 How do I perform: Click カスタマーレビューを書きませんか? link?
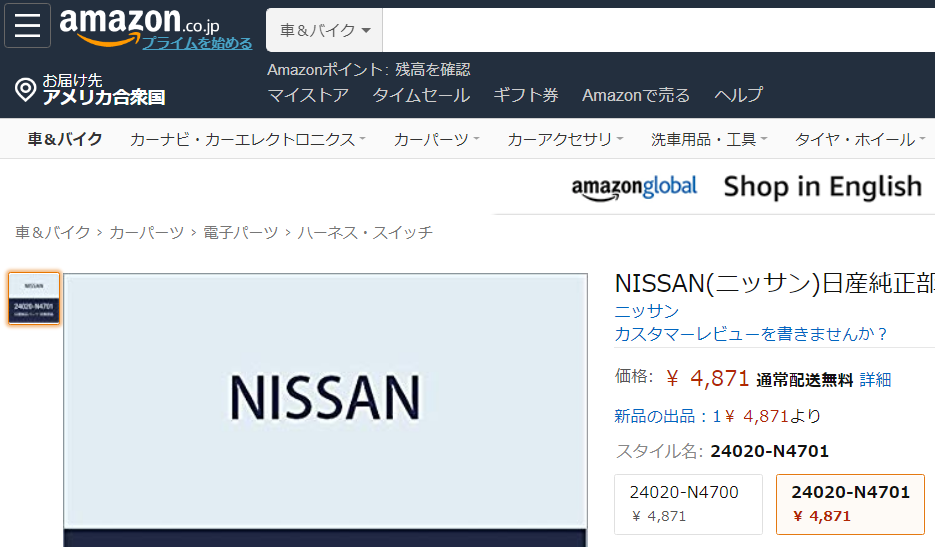coord(751,333)
